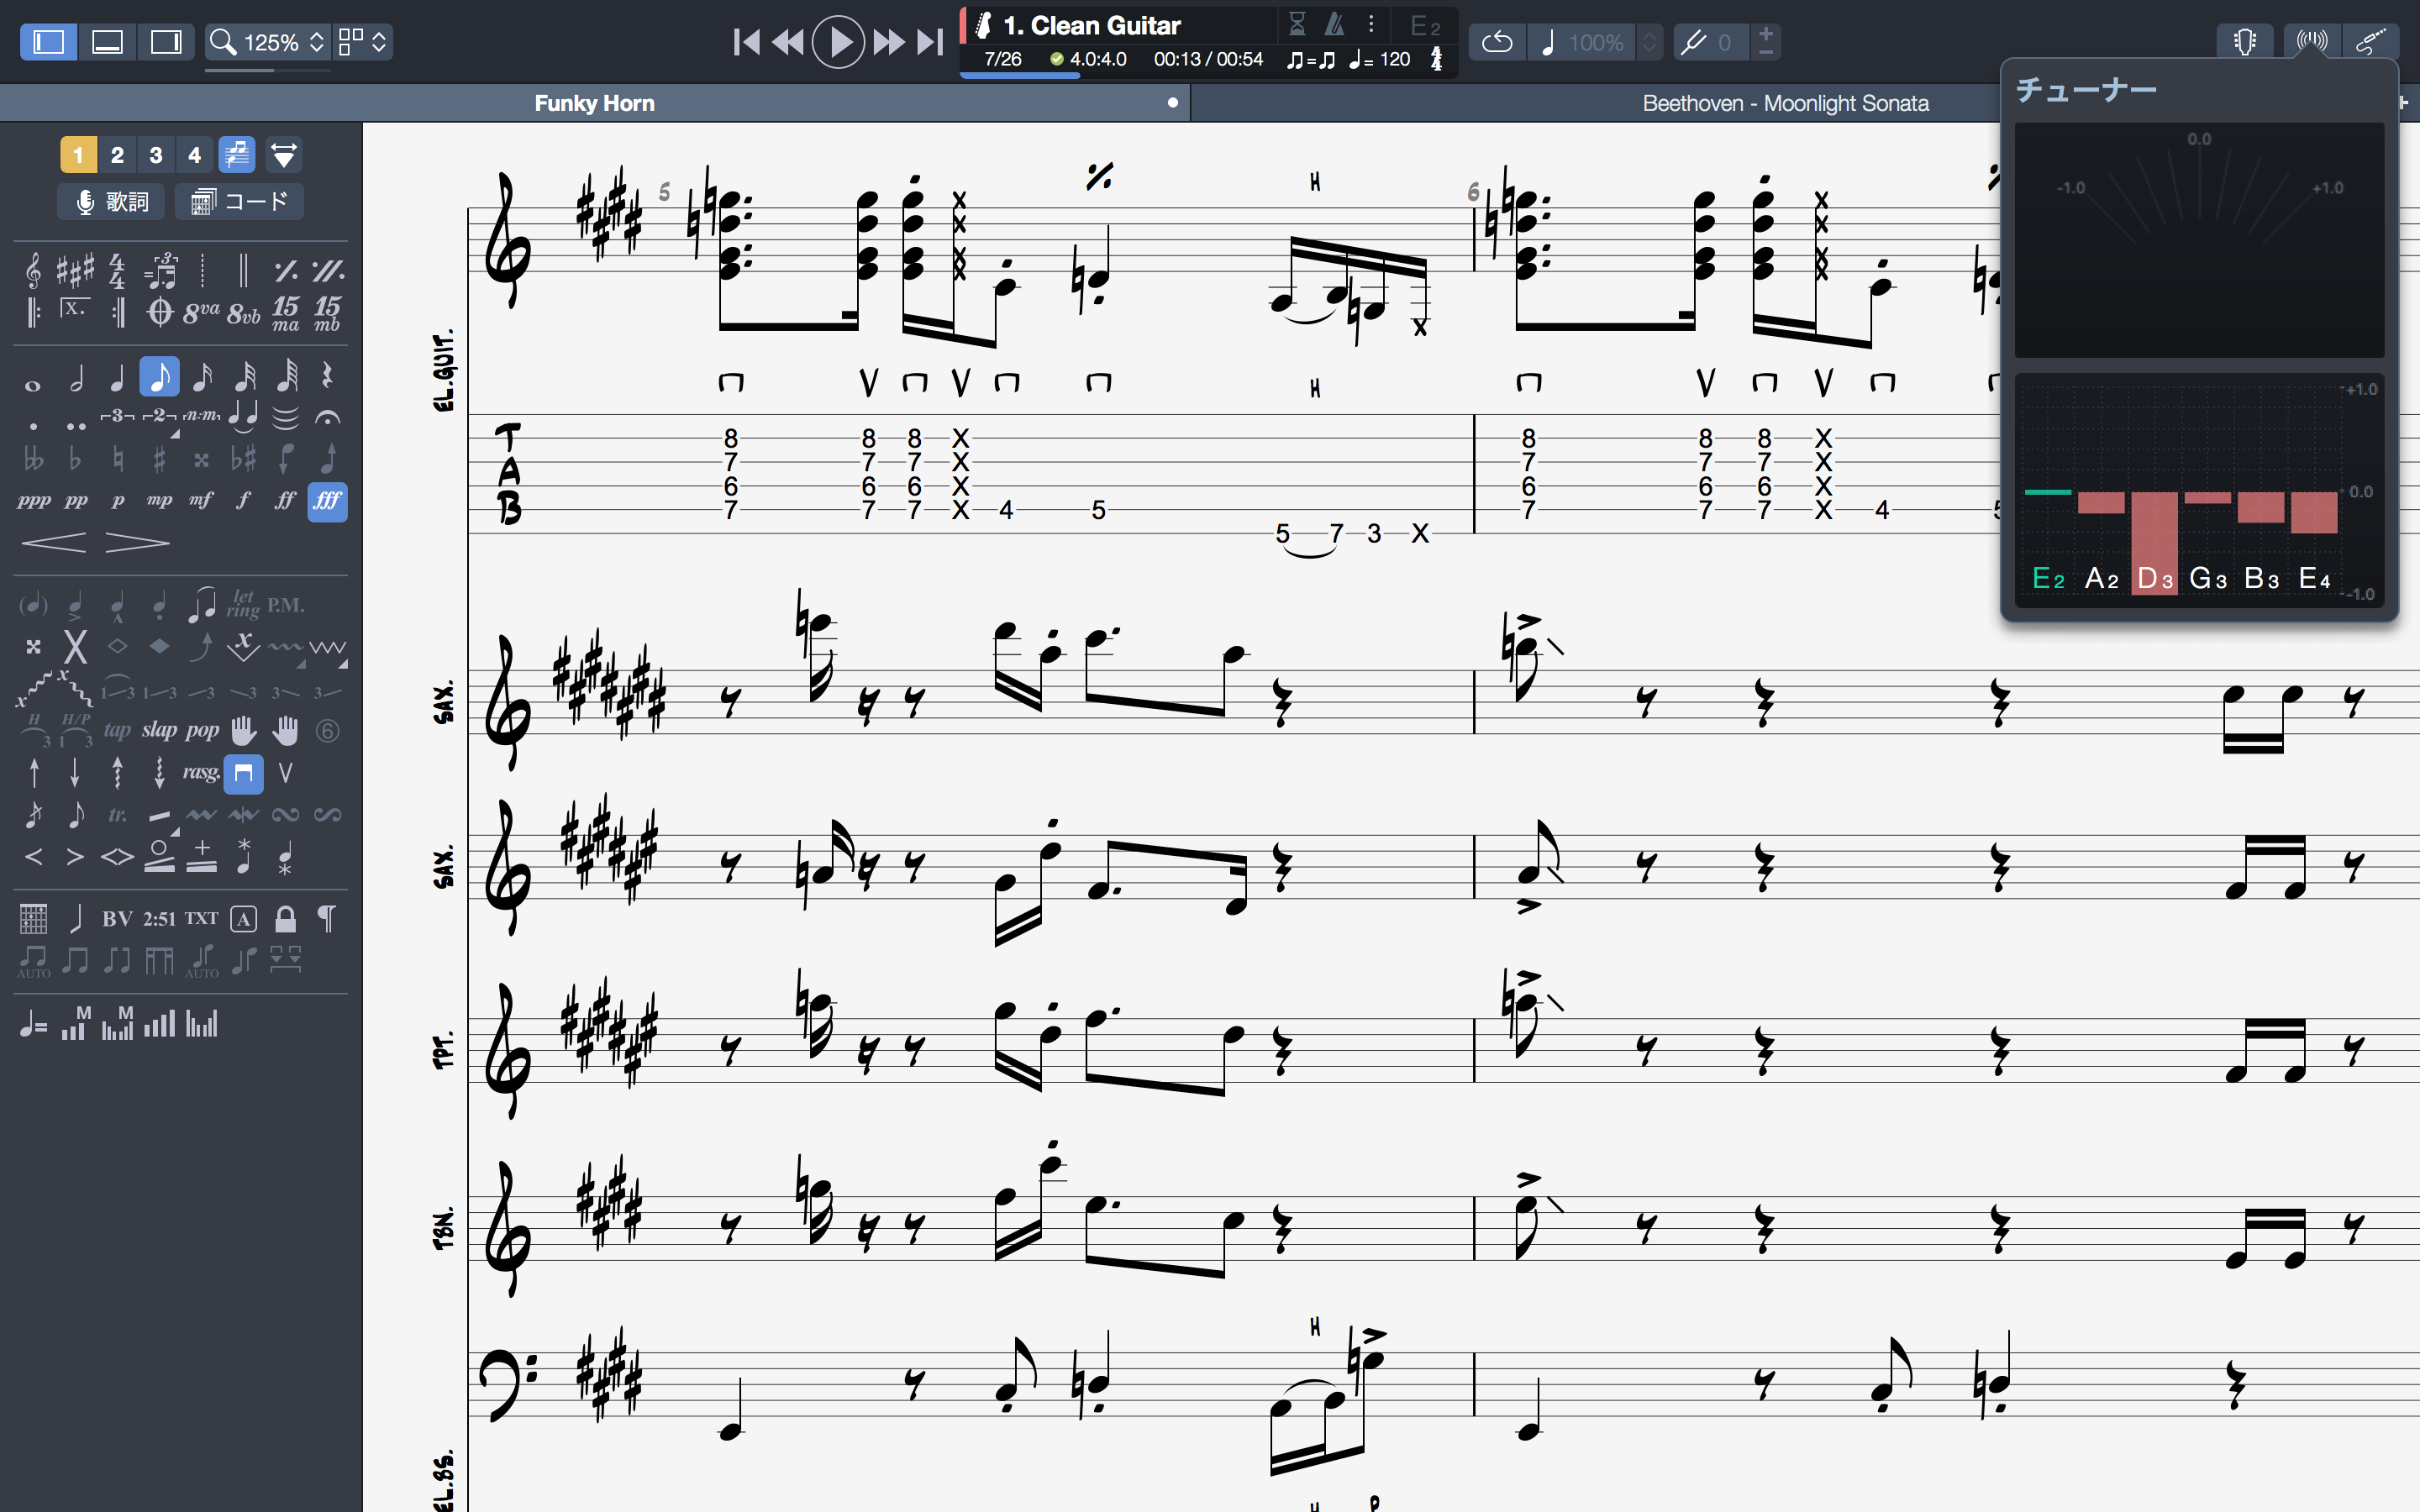Toggle the left panel visibility button
The height and width of the screenshot is (1512, 2420).
[49, 42]
